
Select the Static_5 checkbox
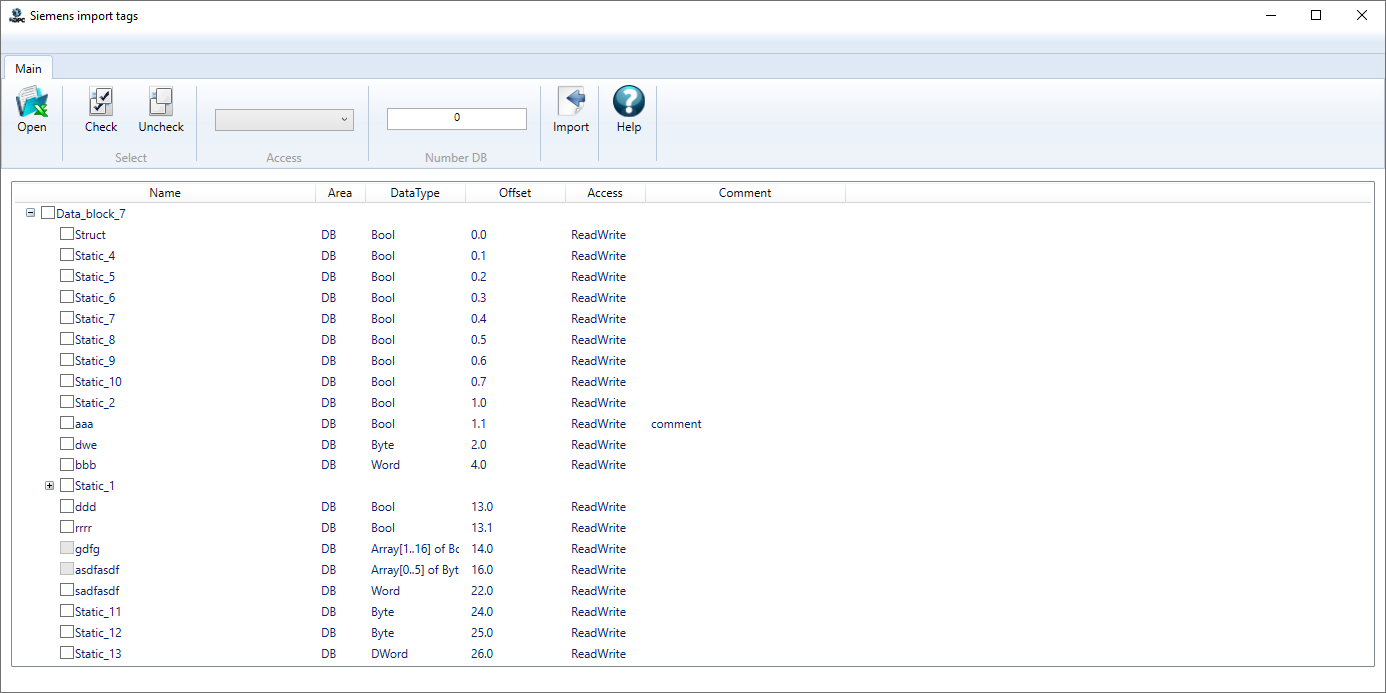[67, 276]
